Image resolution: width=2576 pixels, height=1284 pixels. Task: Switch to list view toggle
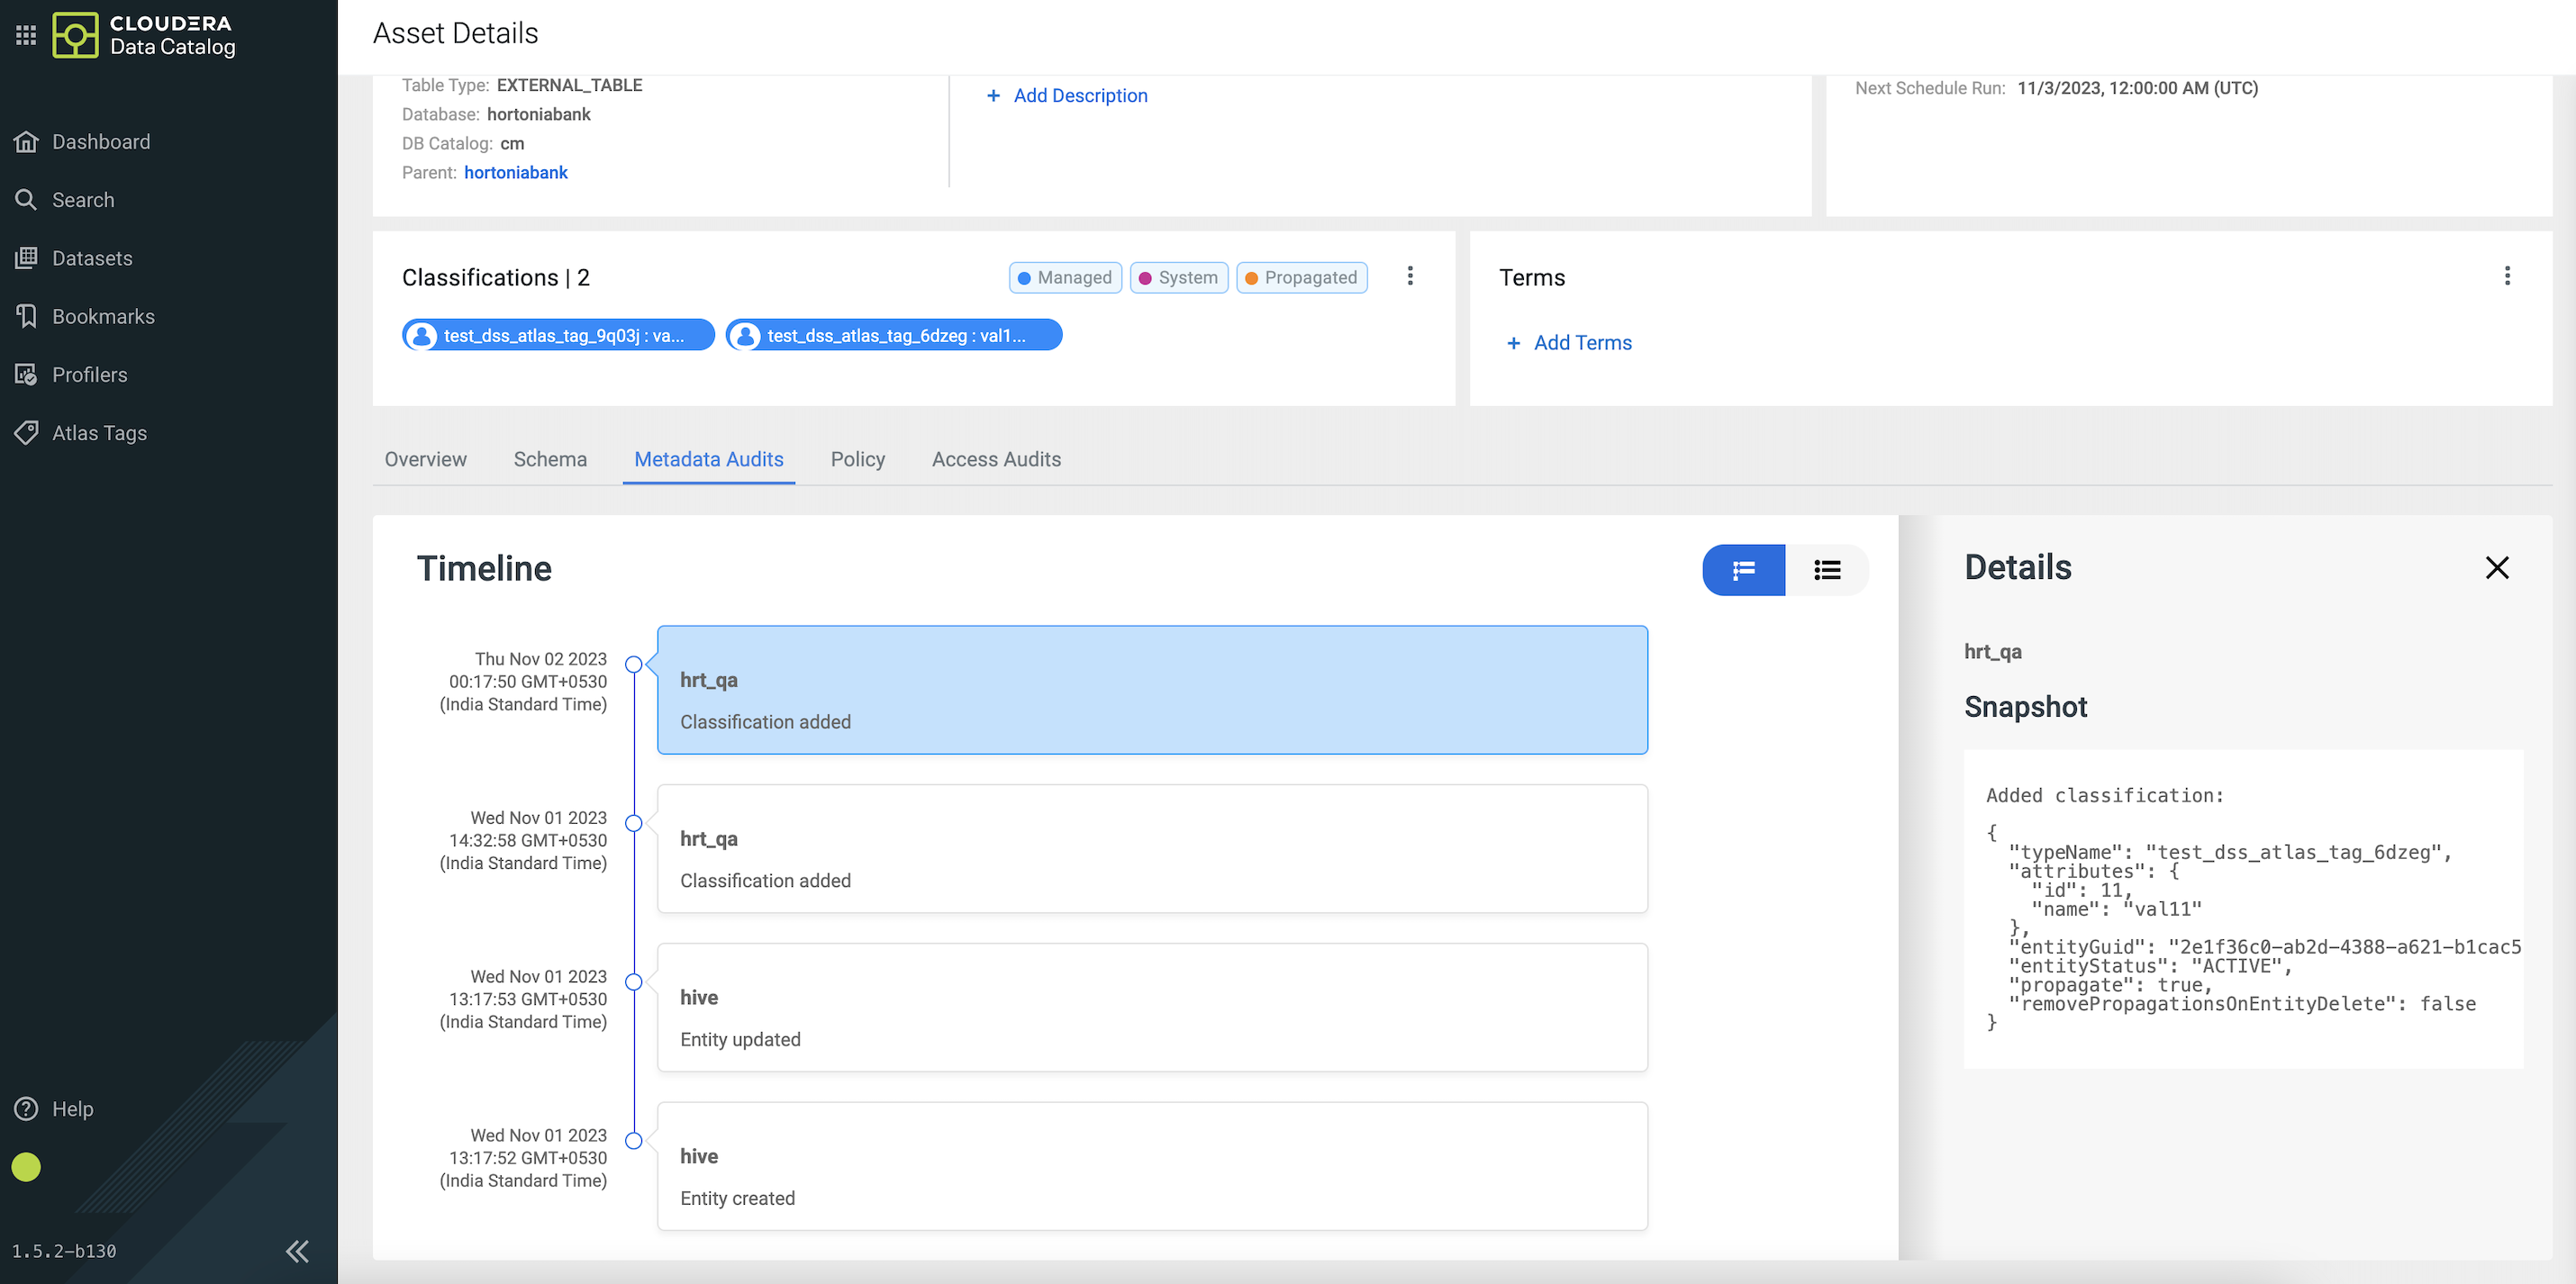pyautogui.click(x=1827, y=570)
